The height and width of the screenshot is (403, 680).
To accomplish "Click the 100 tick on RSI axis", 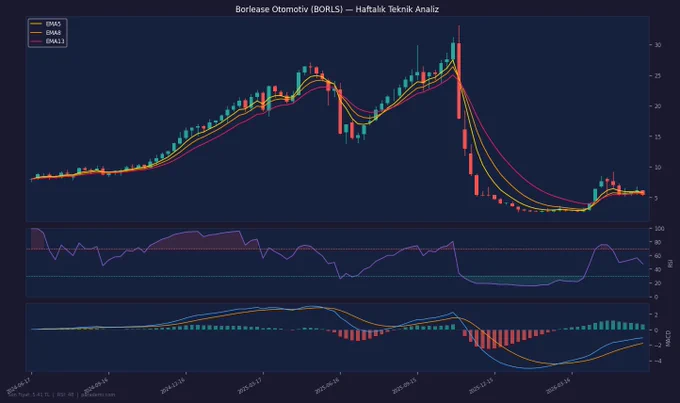I will [x=659, y=229].
